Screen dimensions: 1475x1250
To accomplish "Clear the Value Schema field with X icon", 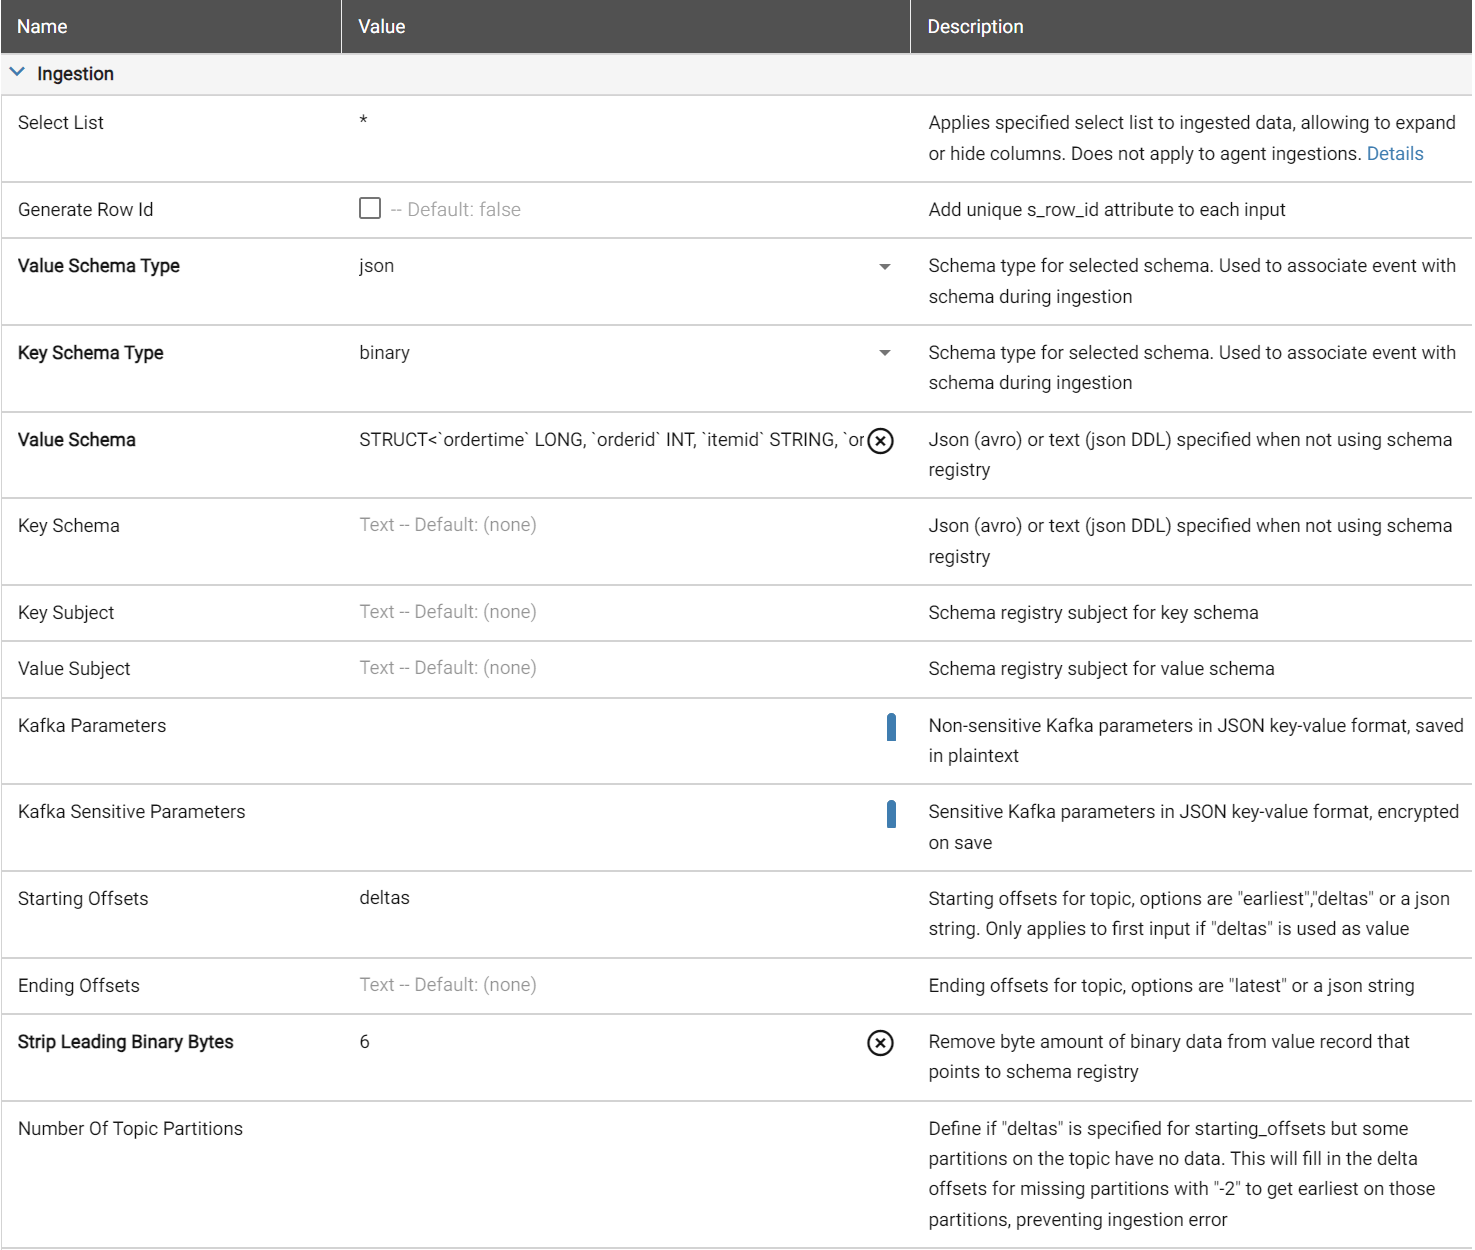I will [880, 441].
